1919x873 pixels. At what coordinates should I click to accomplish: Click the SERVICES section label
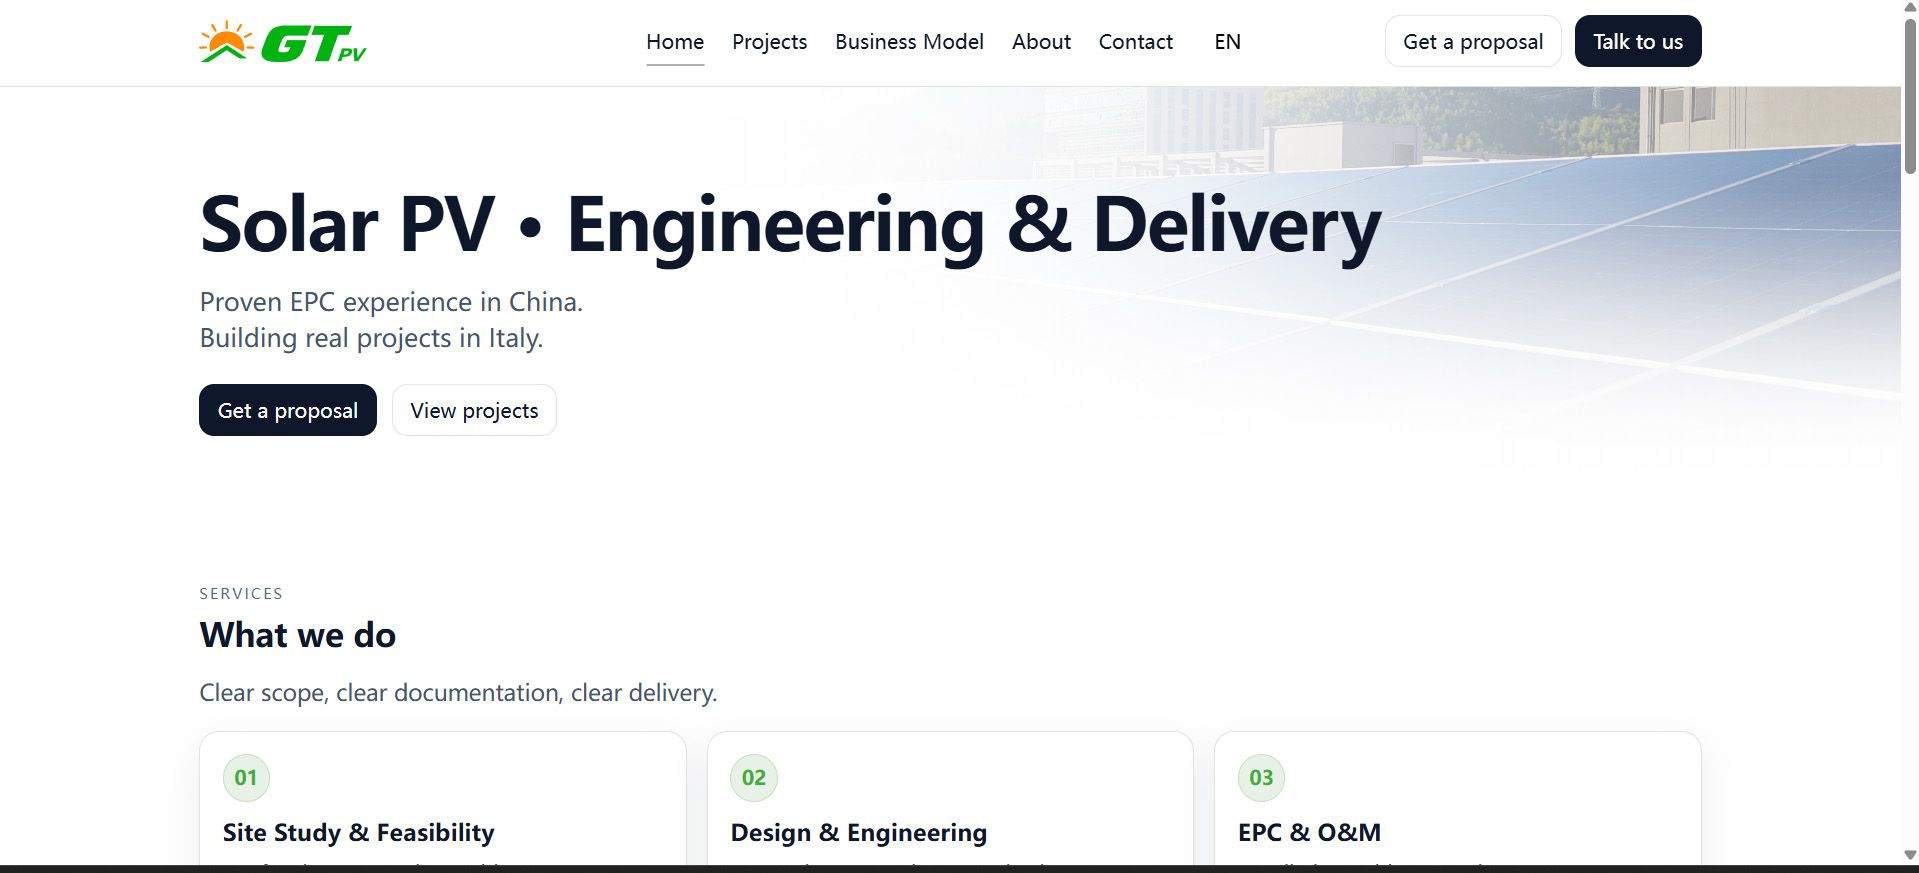click(241, 594)
